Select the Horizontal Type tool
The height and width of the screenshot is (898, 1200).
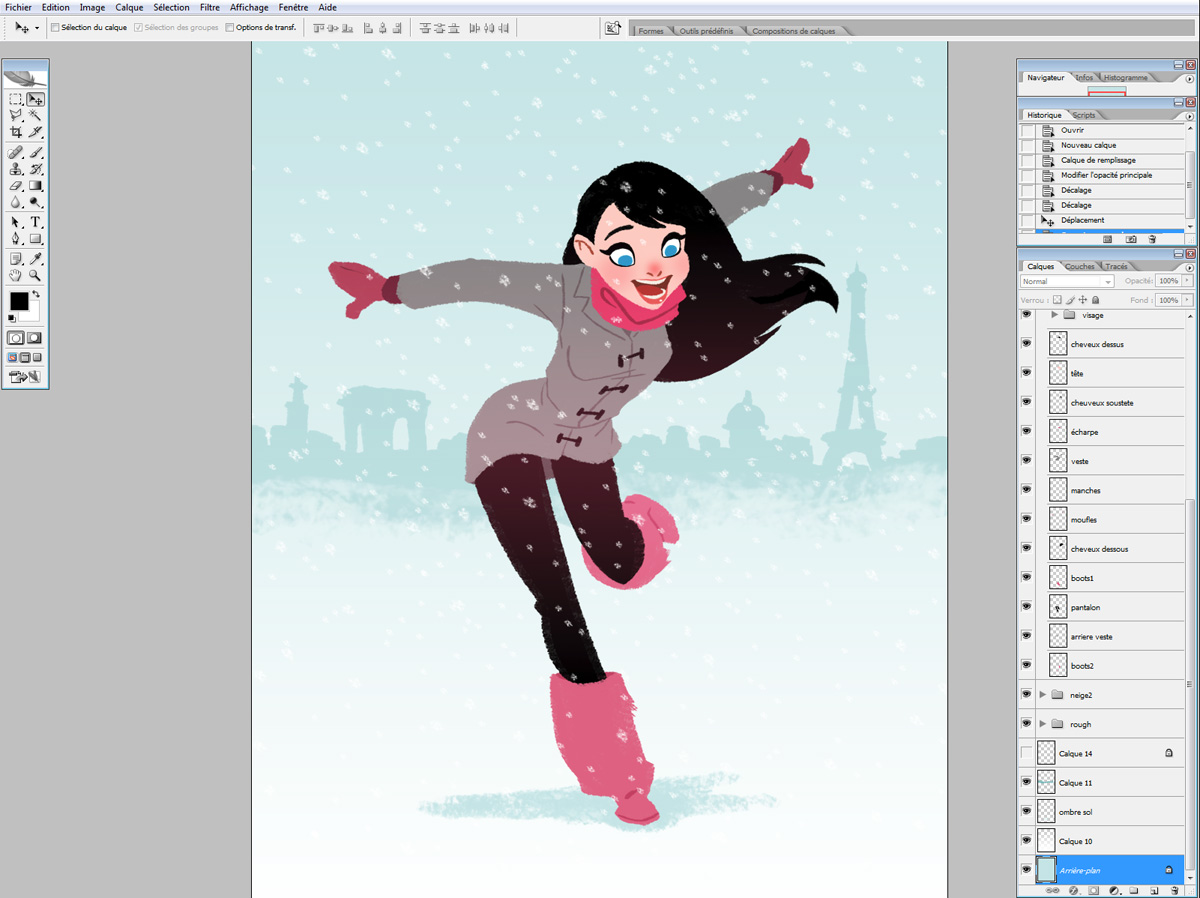36,222
